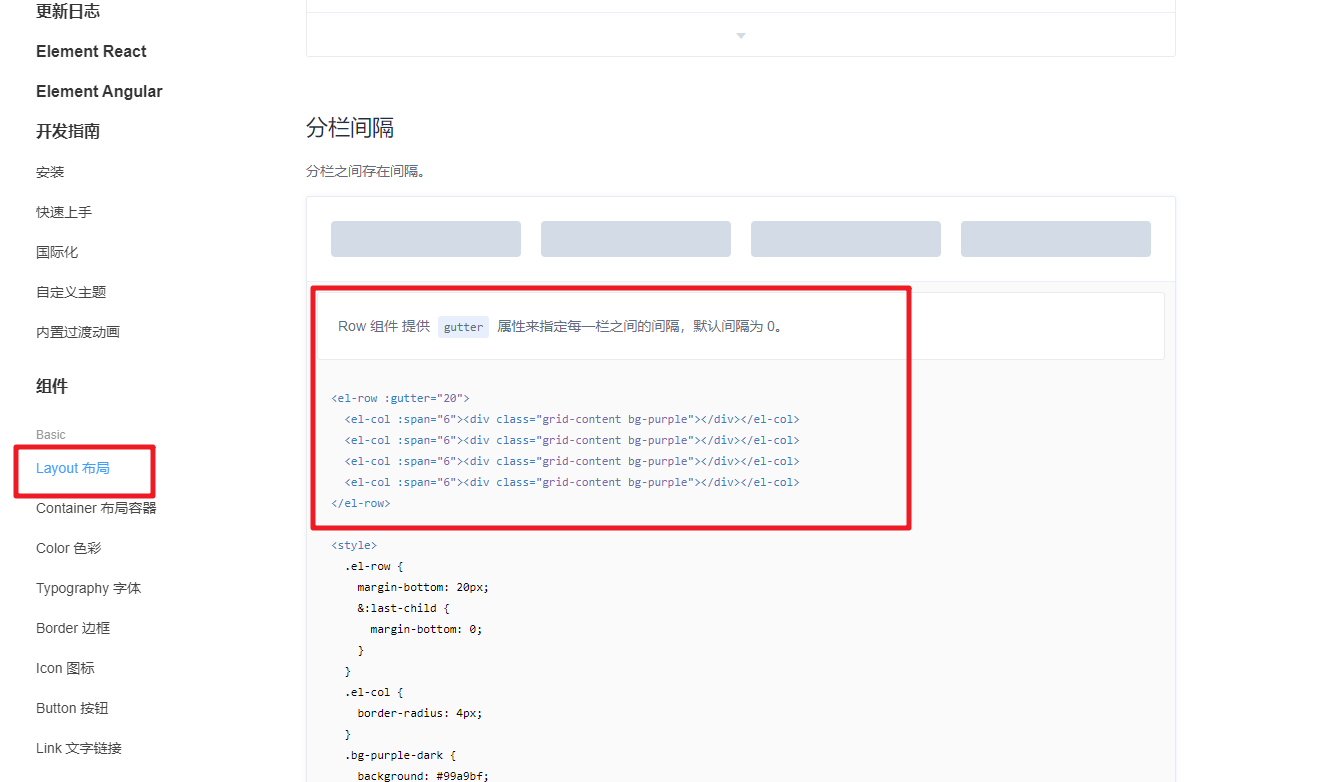
Task: Click the 分栏间隔 section heading
Action: pyautogui.click(x=350, y=128)
